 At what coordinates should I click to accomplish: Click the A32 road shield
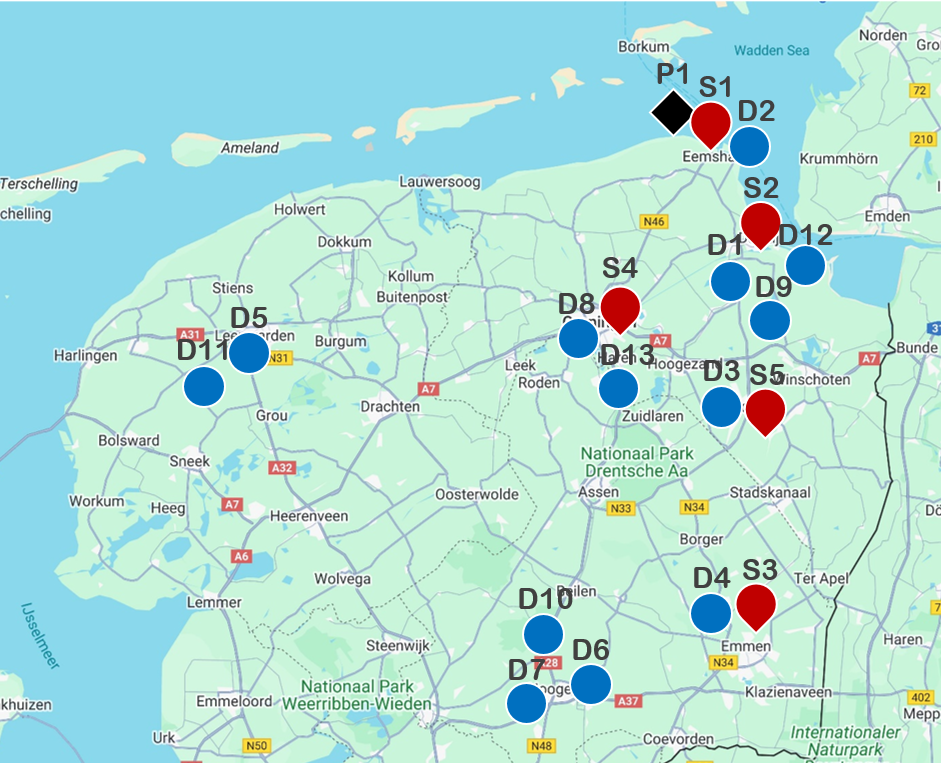click(x=282, y=468)
